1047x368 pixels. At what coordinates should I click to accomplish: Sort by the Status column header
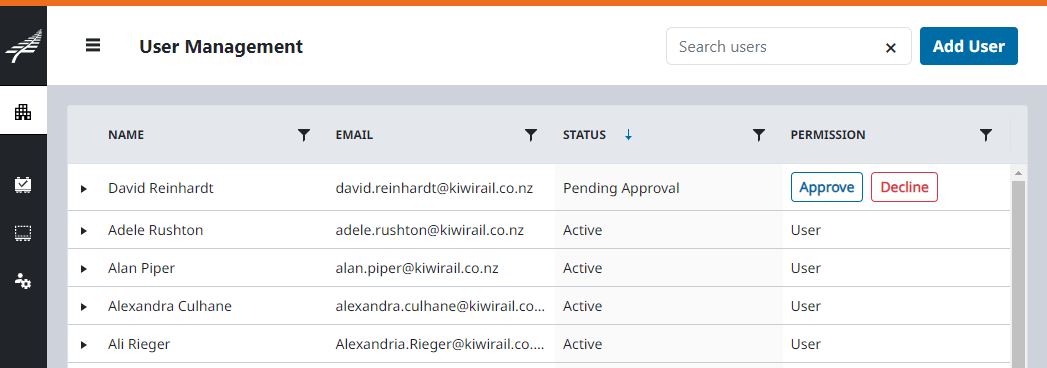pyautogui.click(x=584, y=135)
